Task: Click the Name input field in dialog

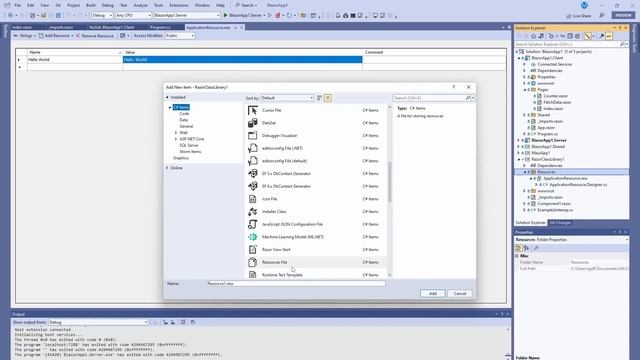Action: [296, 283]
